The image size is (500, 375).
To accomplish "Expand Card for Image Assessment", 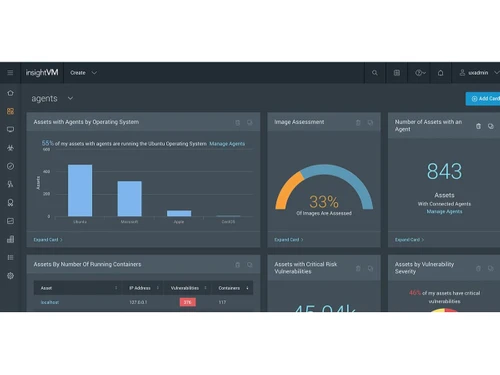I will 289,240.
